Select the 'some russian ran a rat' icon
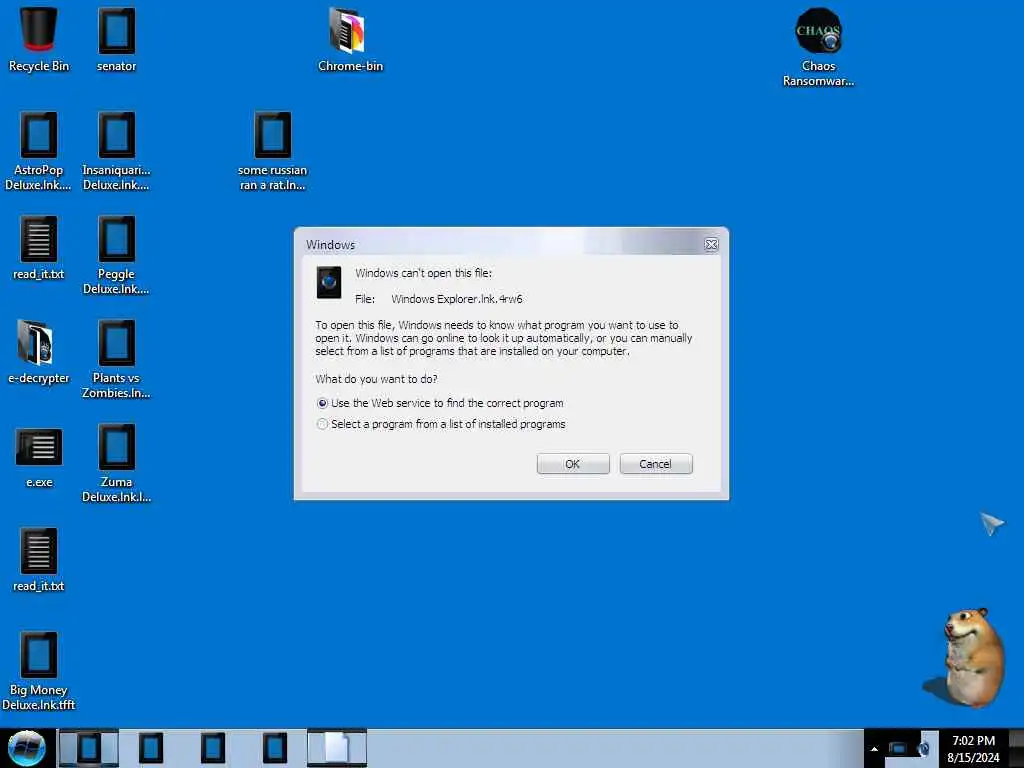The width and height of the screenshot is (1024, 768). [x=272, y=152]
